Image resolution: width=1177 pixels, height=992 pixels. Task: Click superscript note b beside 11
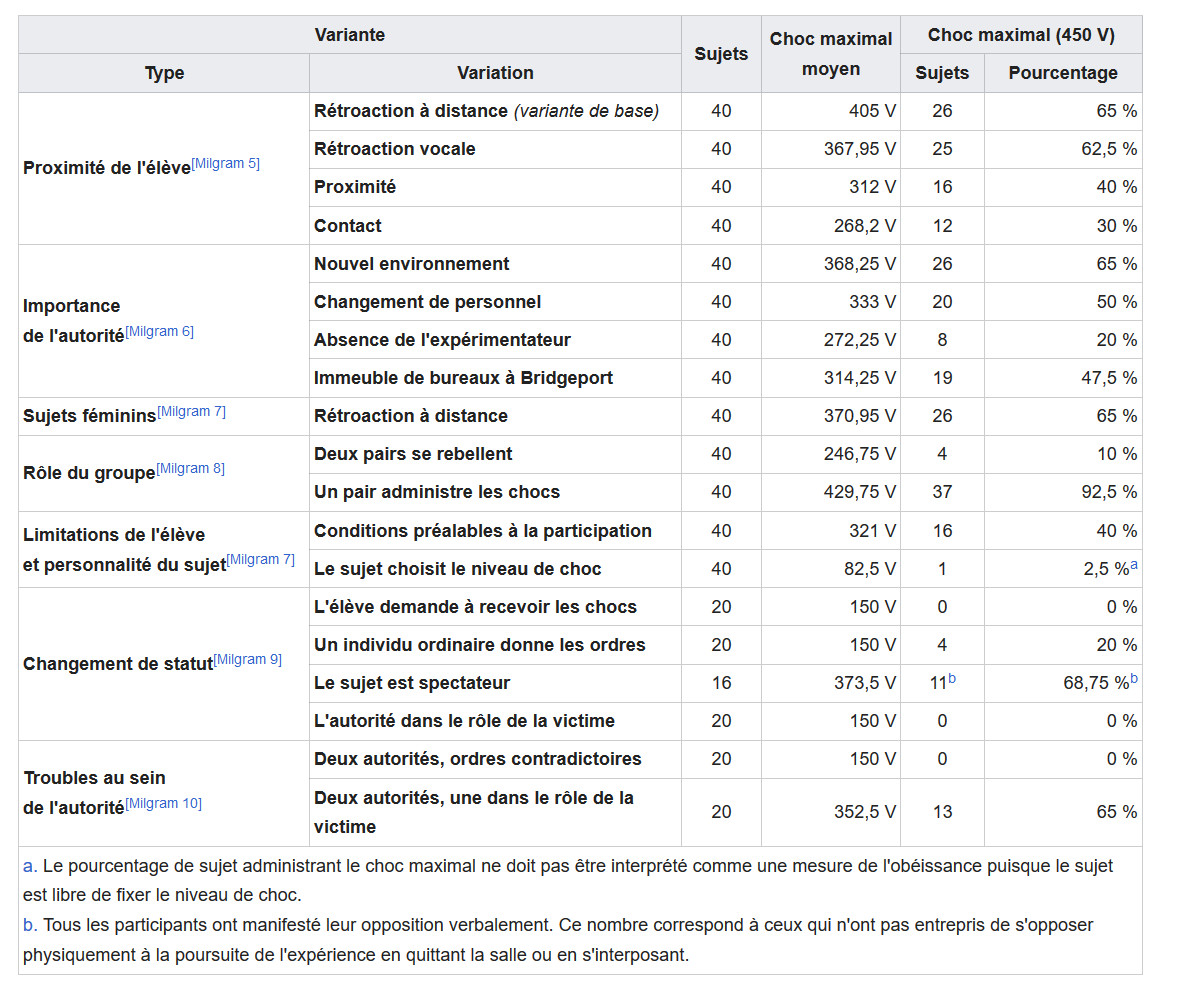[951, 679]
